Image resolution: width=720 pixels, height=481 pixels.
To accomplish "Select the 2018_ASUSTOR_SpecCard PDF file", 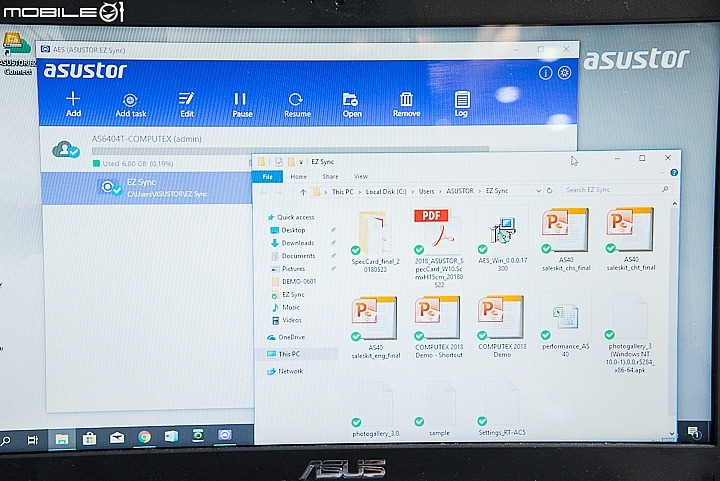I will (439, 248).
